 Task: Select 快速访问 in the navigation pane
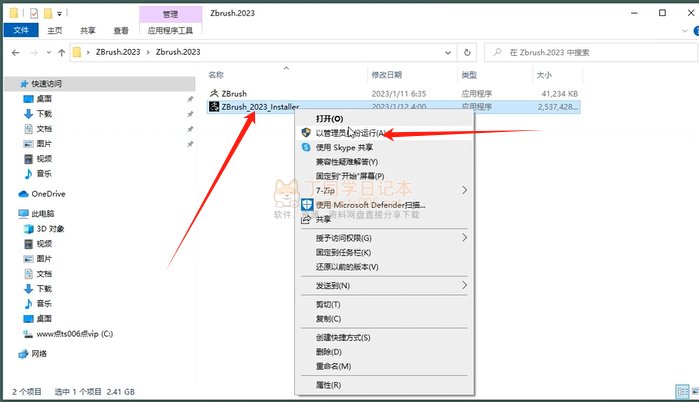[x=46, y=84]
